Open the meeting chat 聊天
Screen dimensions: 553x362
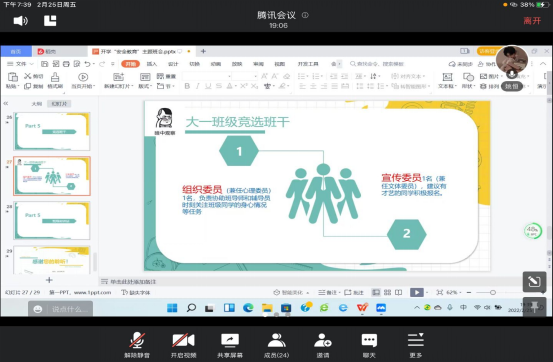[369, 345]
